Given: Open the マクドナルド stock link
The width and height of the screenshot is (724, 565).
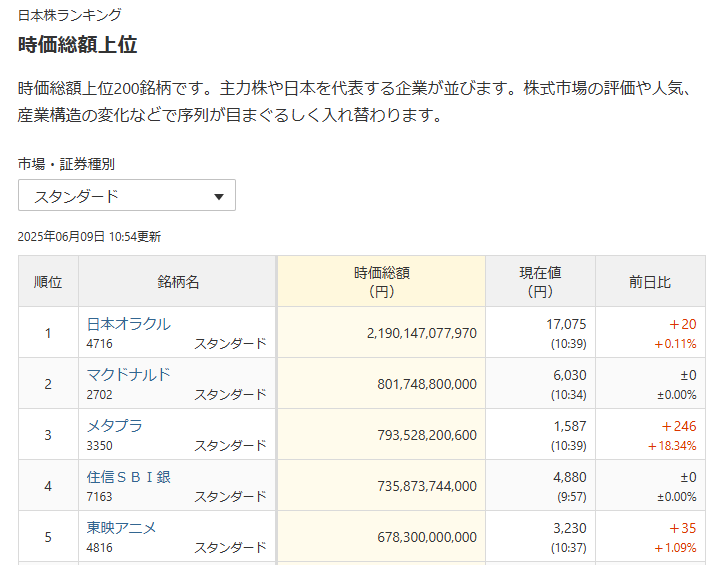Looking at the screenshot, I should (x=128, y=375).
